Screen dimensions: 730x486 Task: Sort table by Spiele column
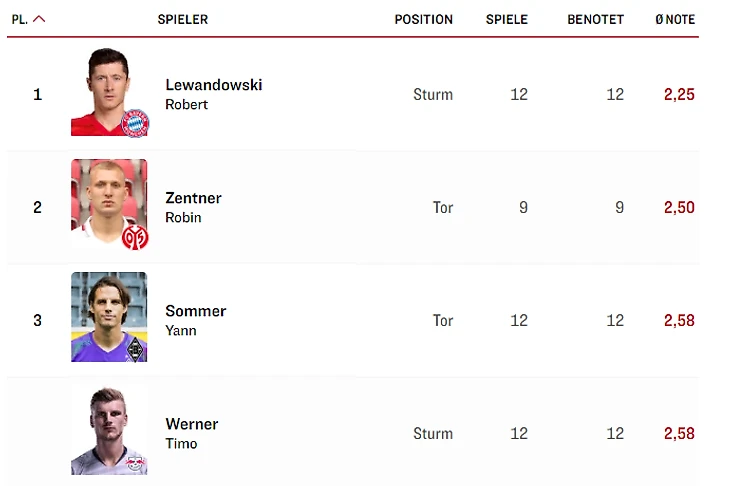click(506, 19)
